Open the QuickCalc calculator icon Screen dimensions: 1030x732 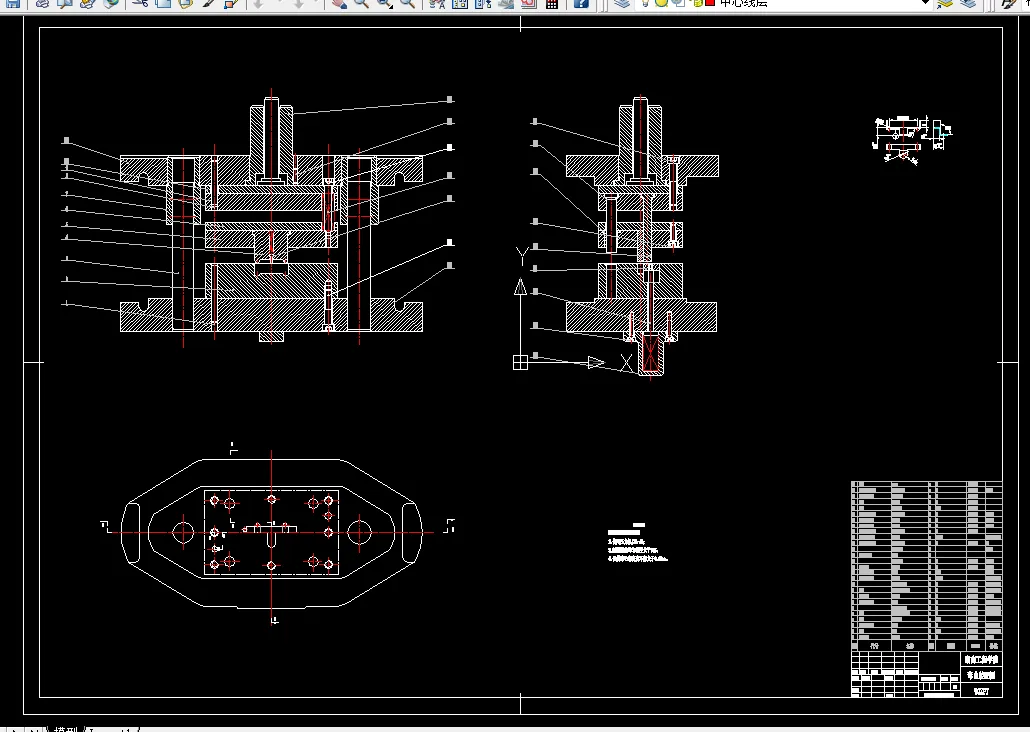552,3
